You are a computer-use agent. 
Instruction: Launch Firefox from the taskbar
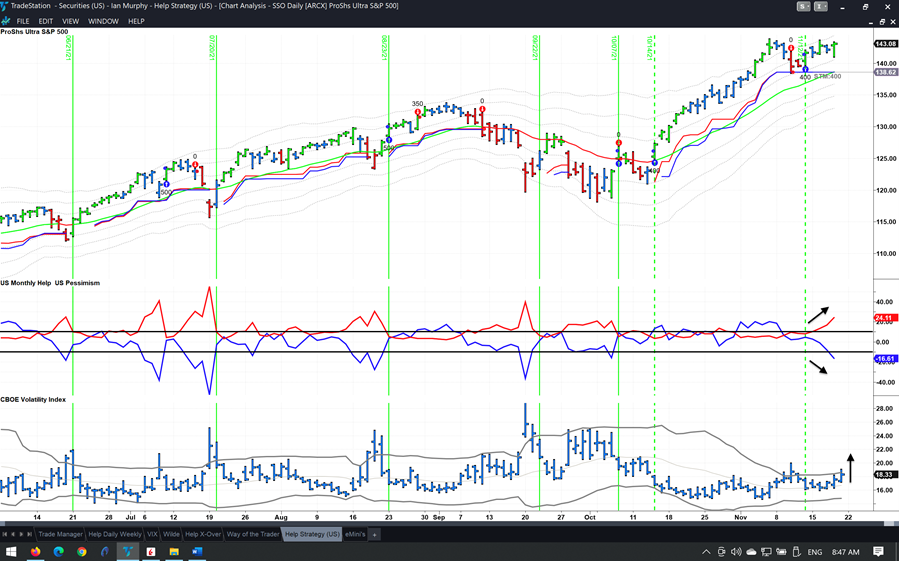pyautogui.click(x=35, y=552)
